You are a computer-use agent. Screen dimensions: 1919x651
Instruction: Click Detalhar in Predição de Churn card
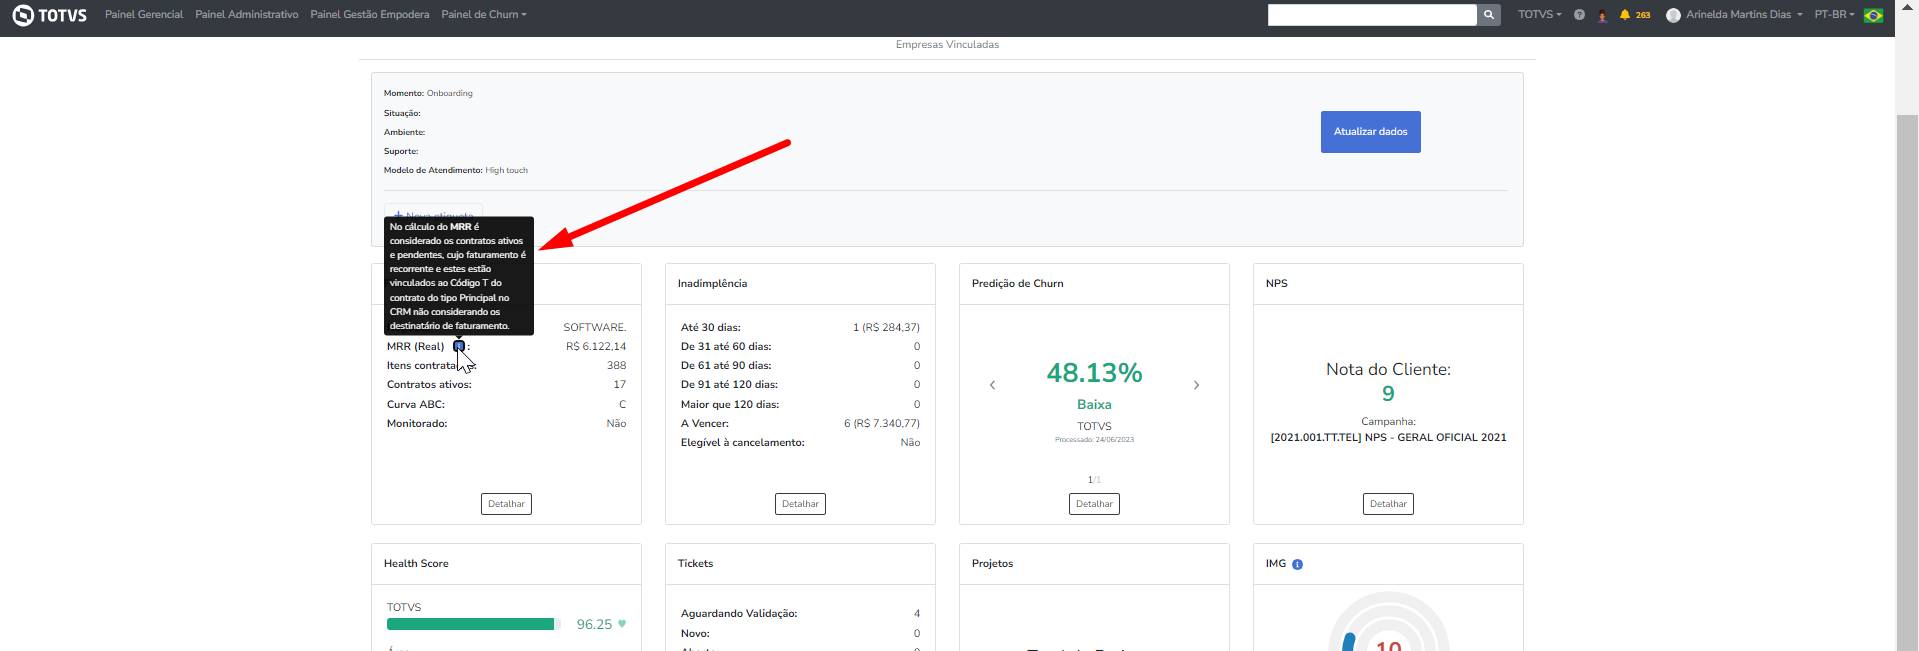1094,504
